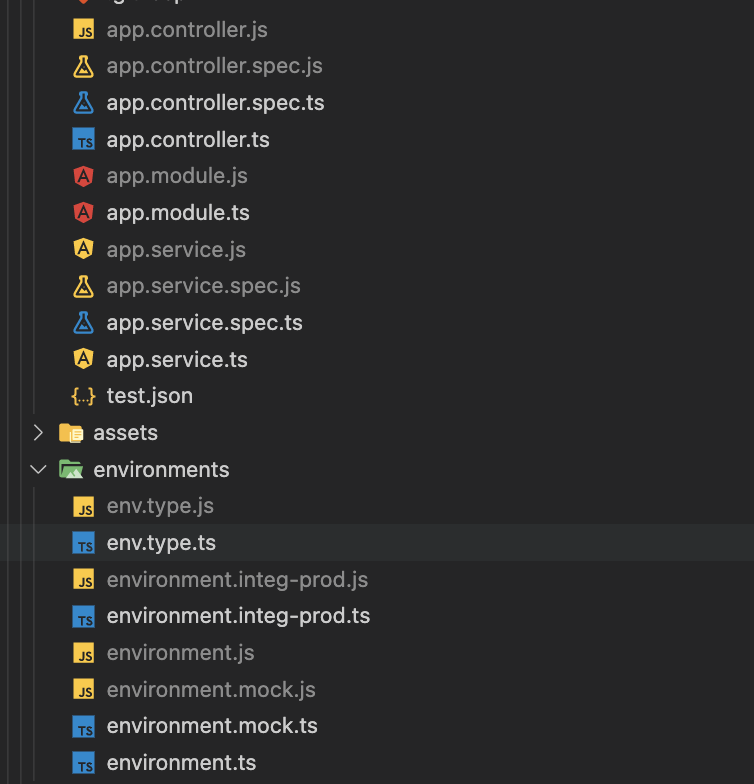754x784 pixels.
Task: Select the assets folder name
Action: point(126,433)
